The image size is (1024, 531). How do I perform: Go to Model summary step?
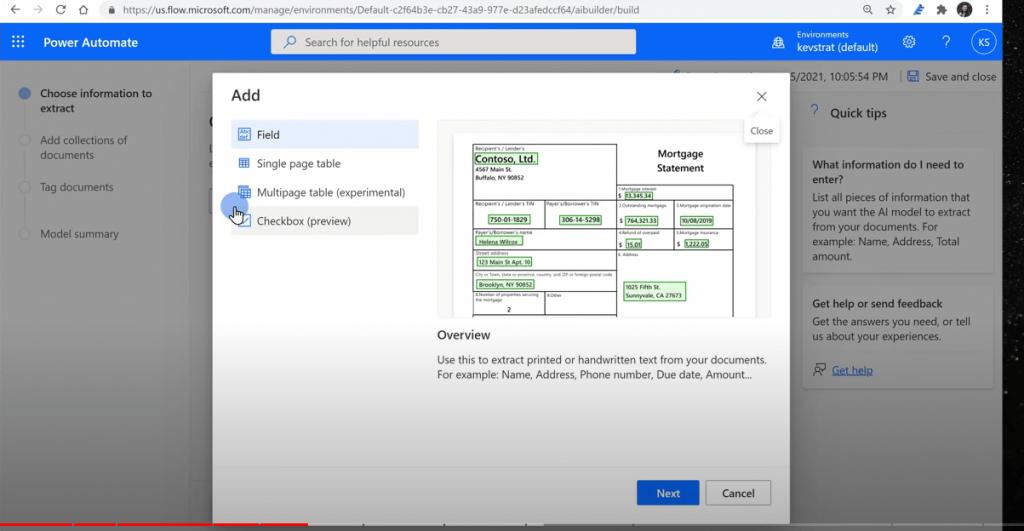tap(79, 234)
